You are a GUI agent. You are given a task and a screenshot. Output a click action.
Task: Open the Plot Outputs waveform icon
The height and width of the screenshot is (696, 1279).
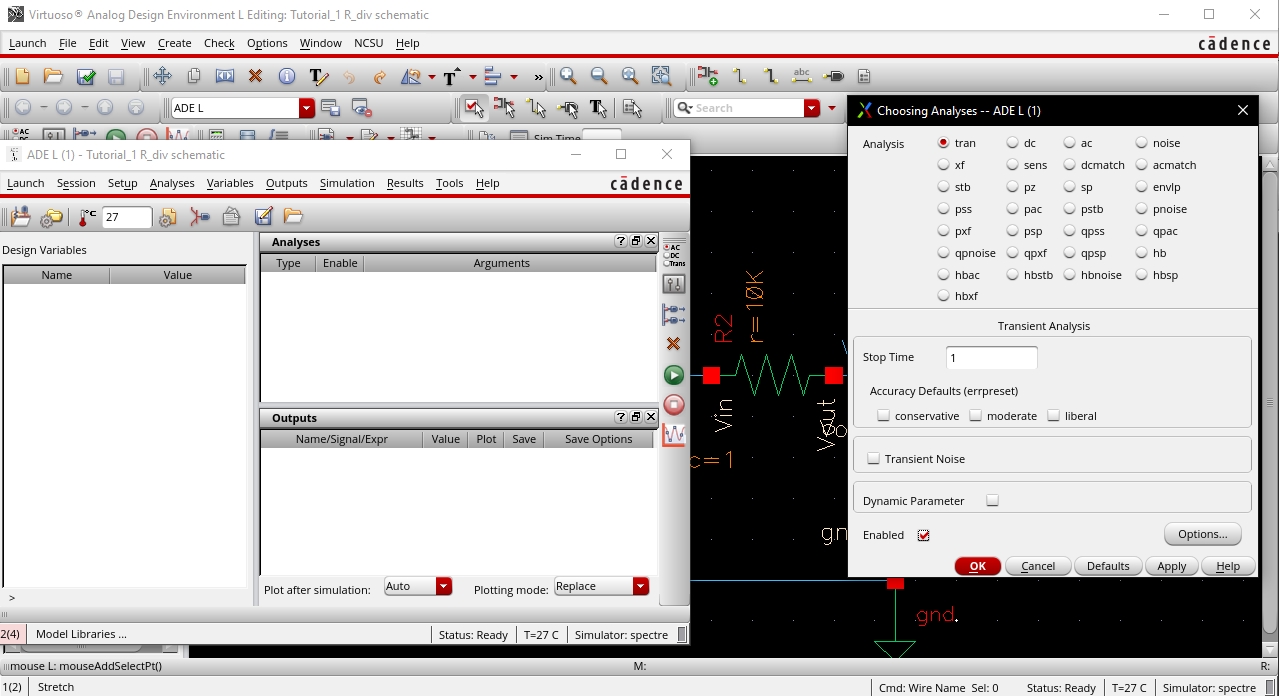[674, 435]
